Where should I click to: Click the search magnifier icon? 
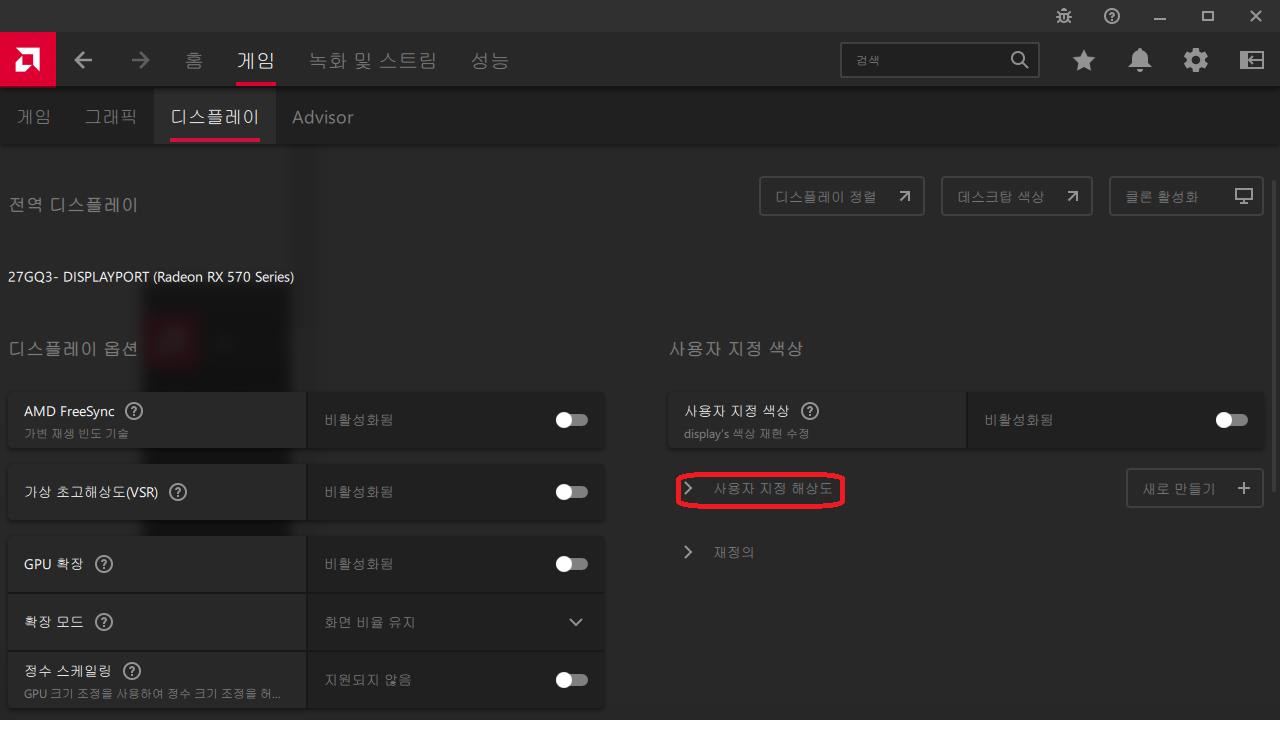[1019, 60]
